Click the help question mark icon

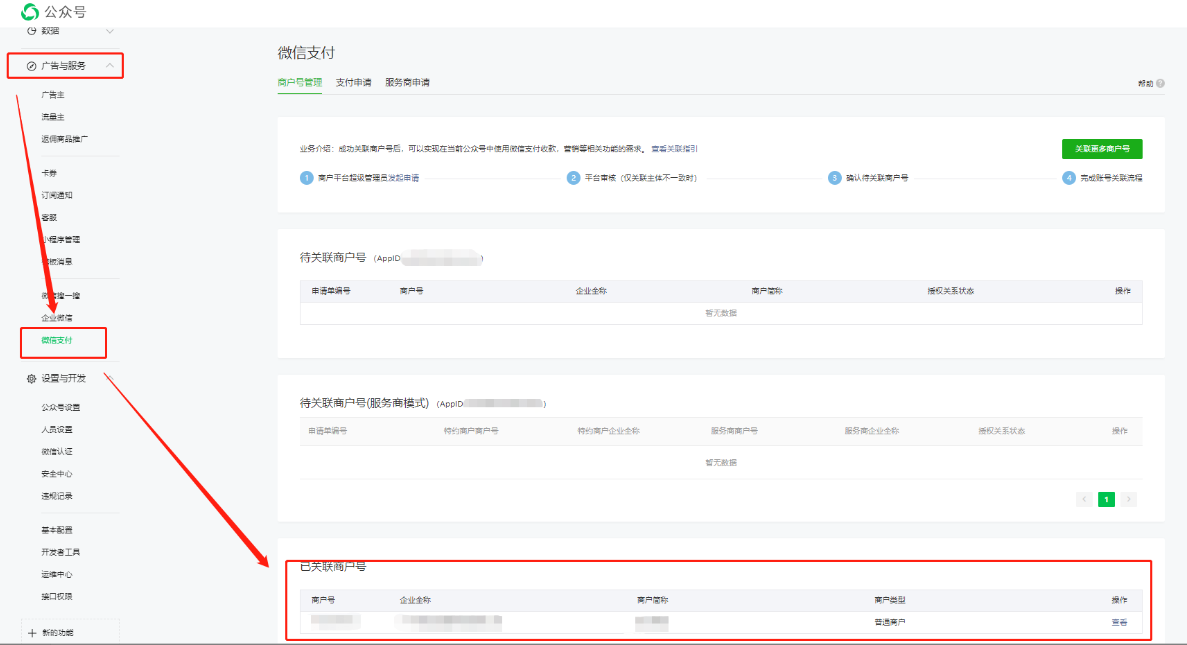pyautogui.click(x=1160, y=83)
